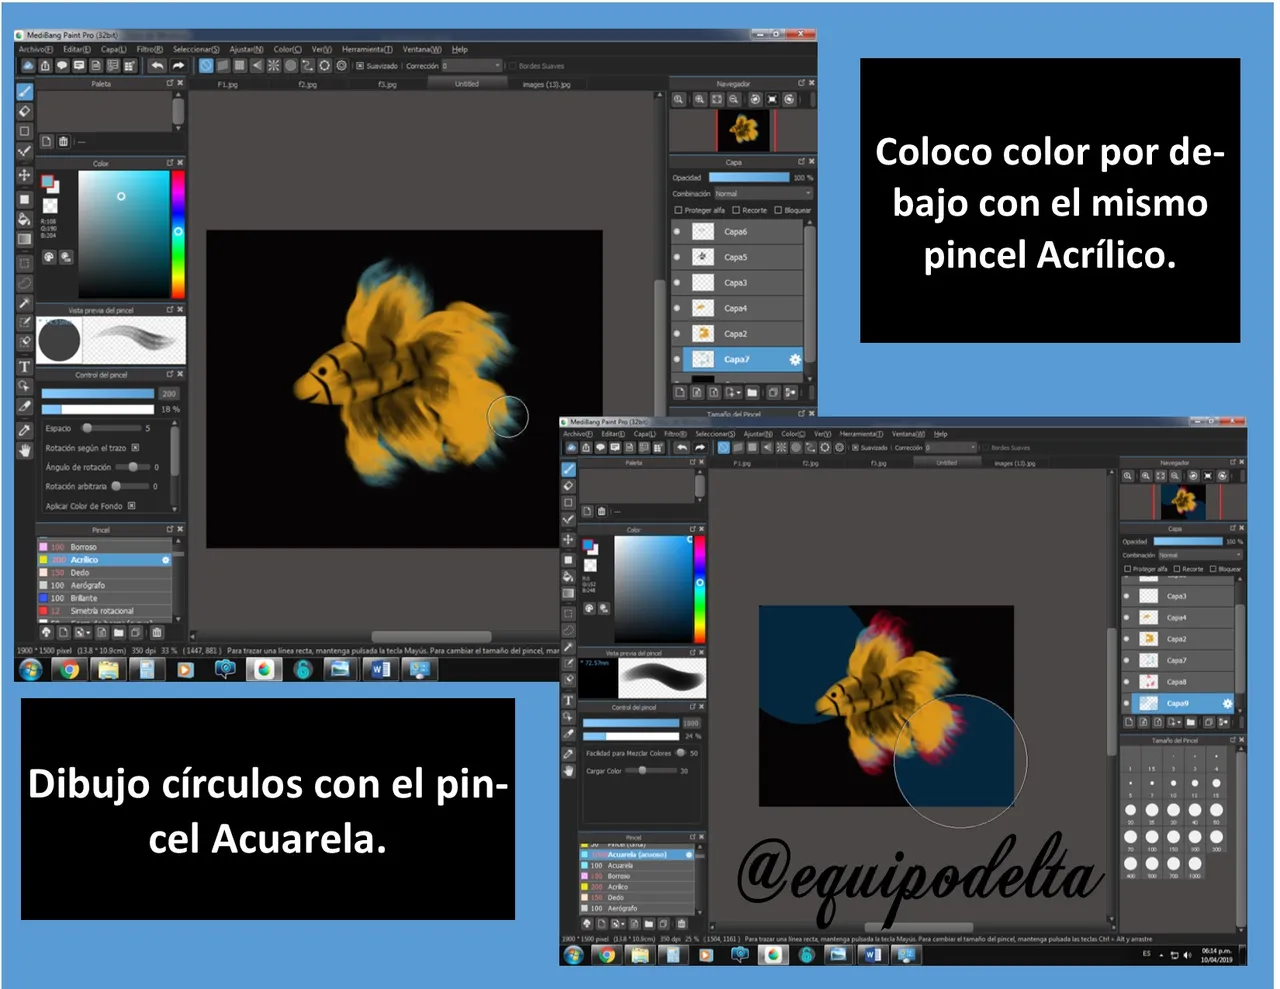Pick the Hand tool in the lower-right window
This screenshot has height=989, width=1280.
(x=568, y=771)
